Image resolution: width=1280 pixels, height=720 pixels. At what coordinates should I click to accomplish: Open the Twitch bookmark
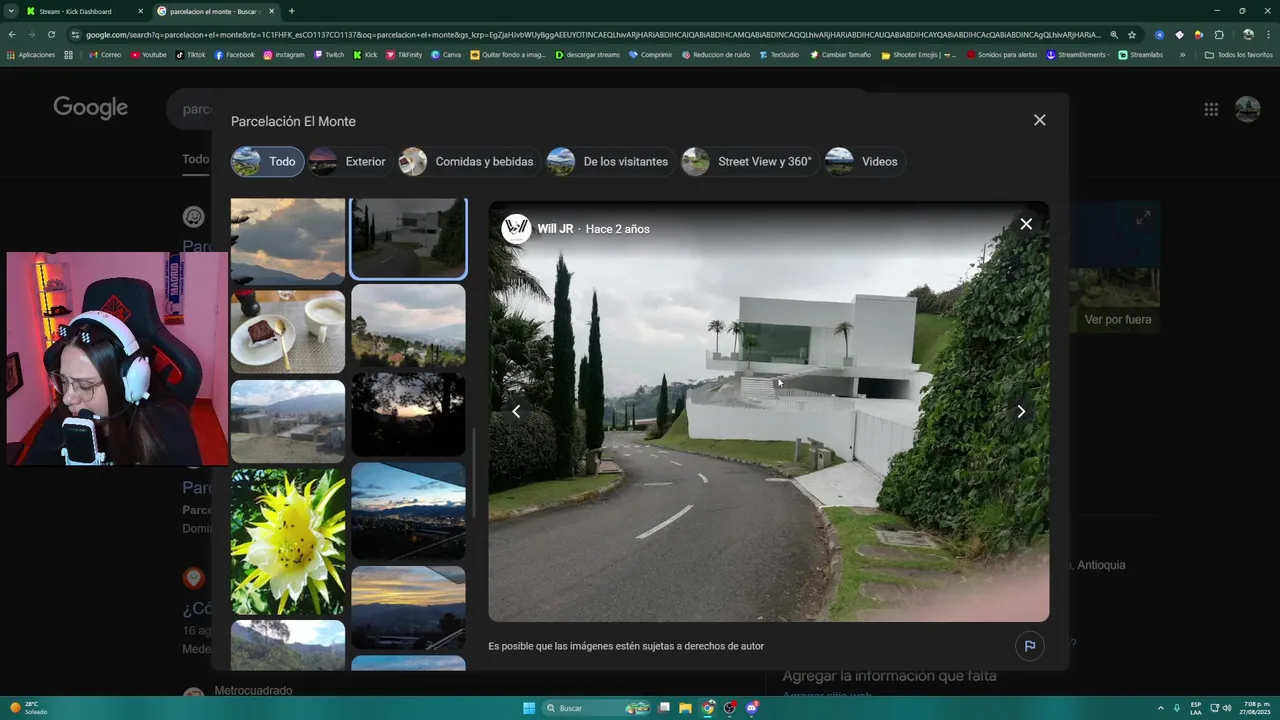pos(329,55)
